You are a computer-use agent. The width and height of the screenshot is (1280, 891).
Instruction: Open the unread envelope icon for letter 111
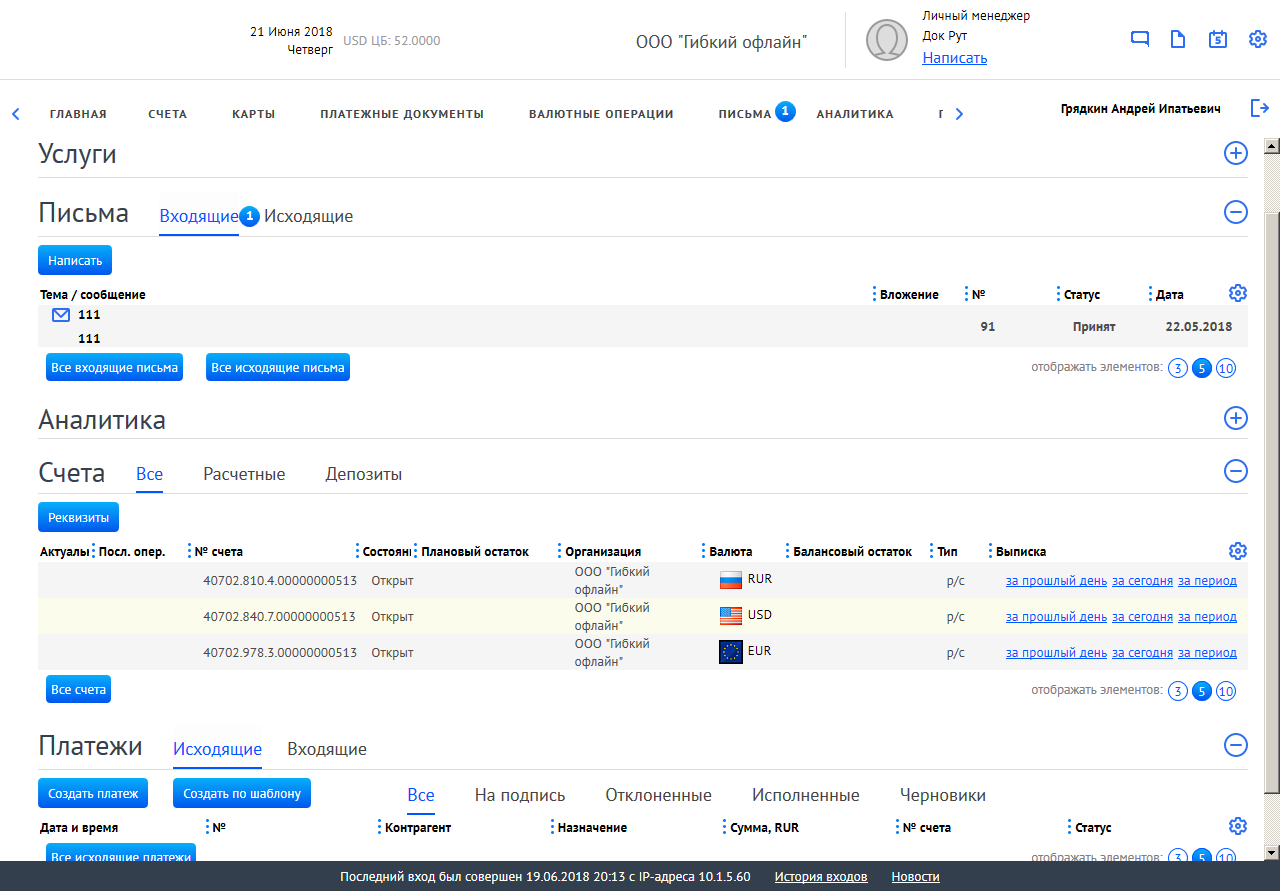61,315
